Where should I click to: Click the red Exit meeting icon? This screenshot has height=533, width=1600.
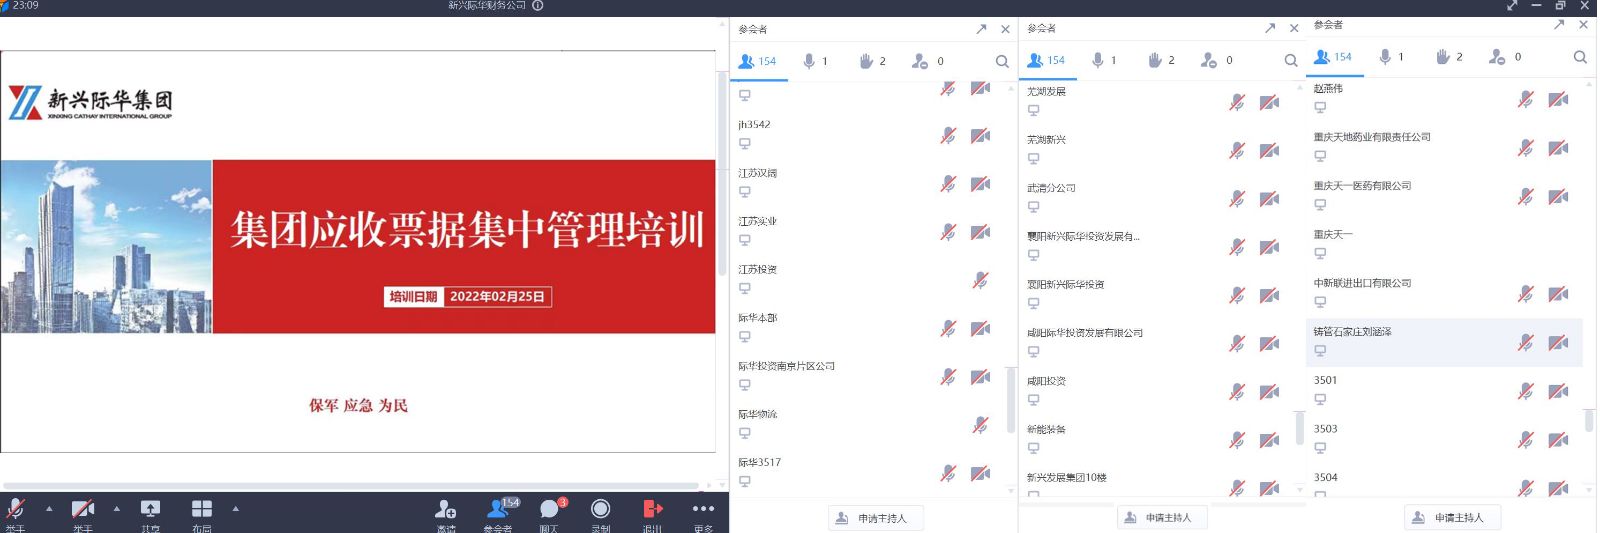point(652,510)
